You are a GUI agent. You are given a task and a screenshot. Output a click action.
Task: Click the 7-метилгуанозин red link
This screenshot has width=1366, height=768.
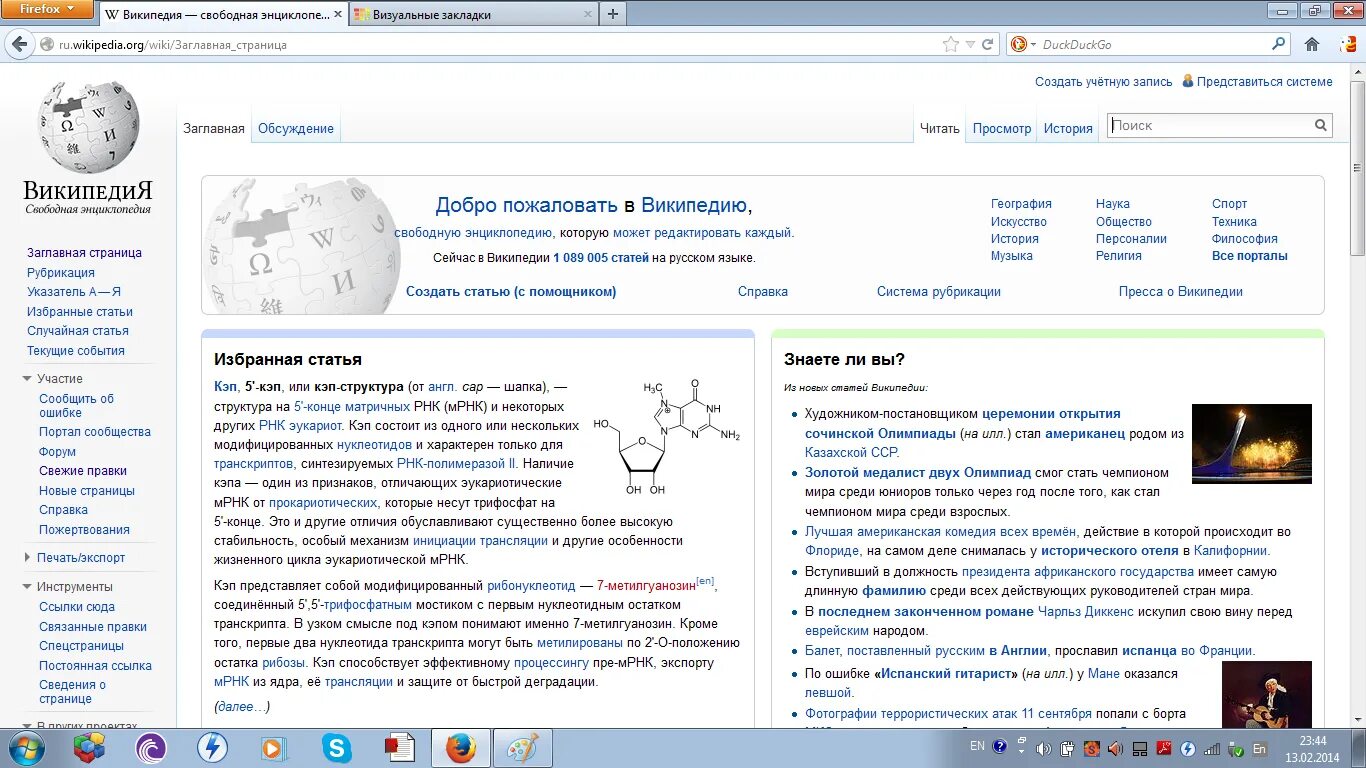646,586
